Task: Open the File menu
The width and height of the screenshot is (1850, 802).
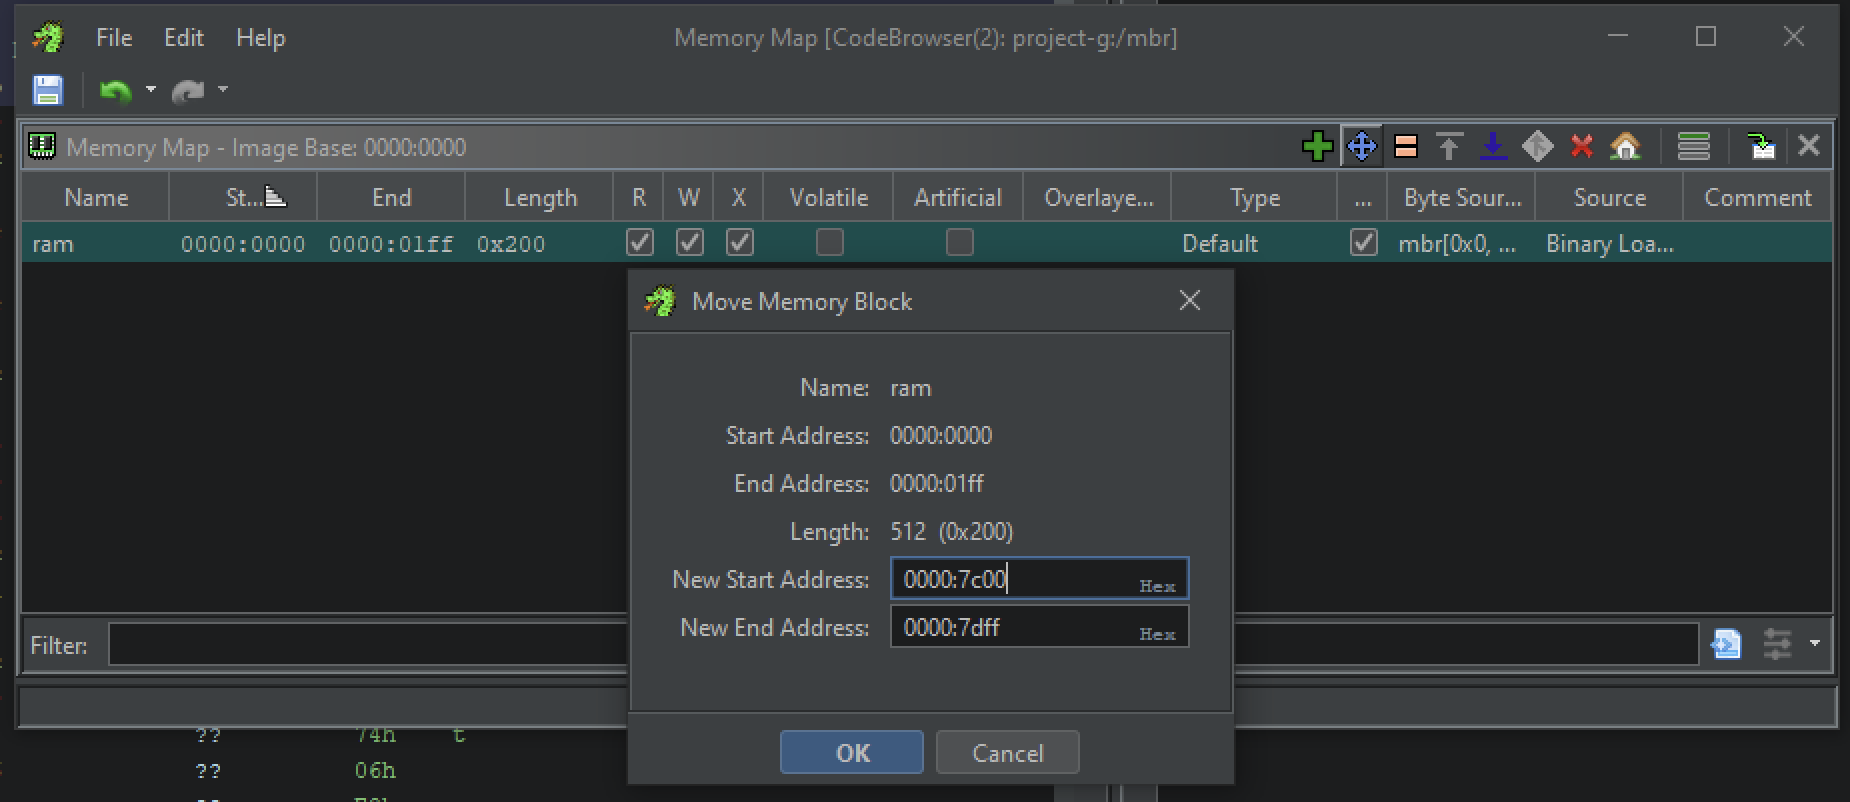Action: (x=114, y=38)
